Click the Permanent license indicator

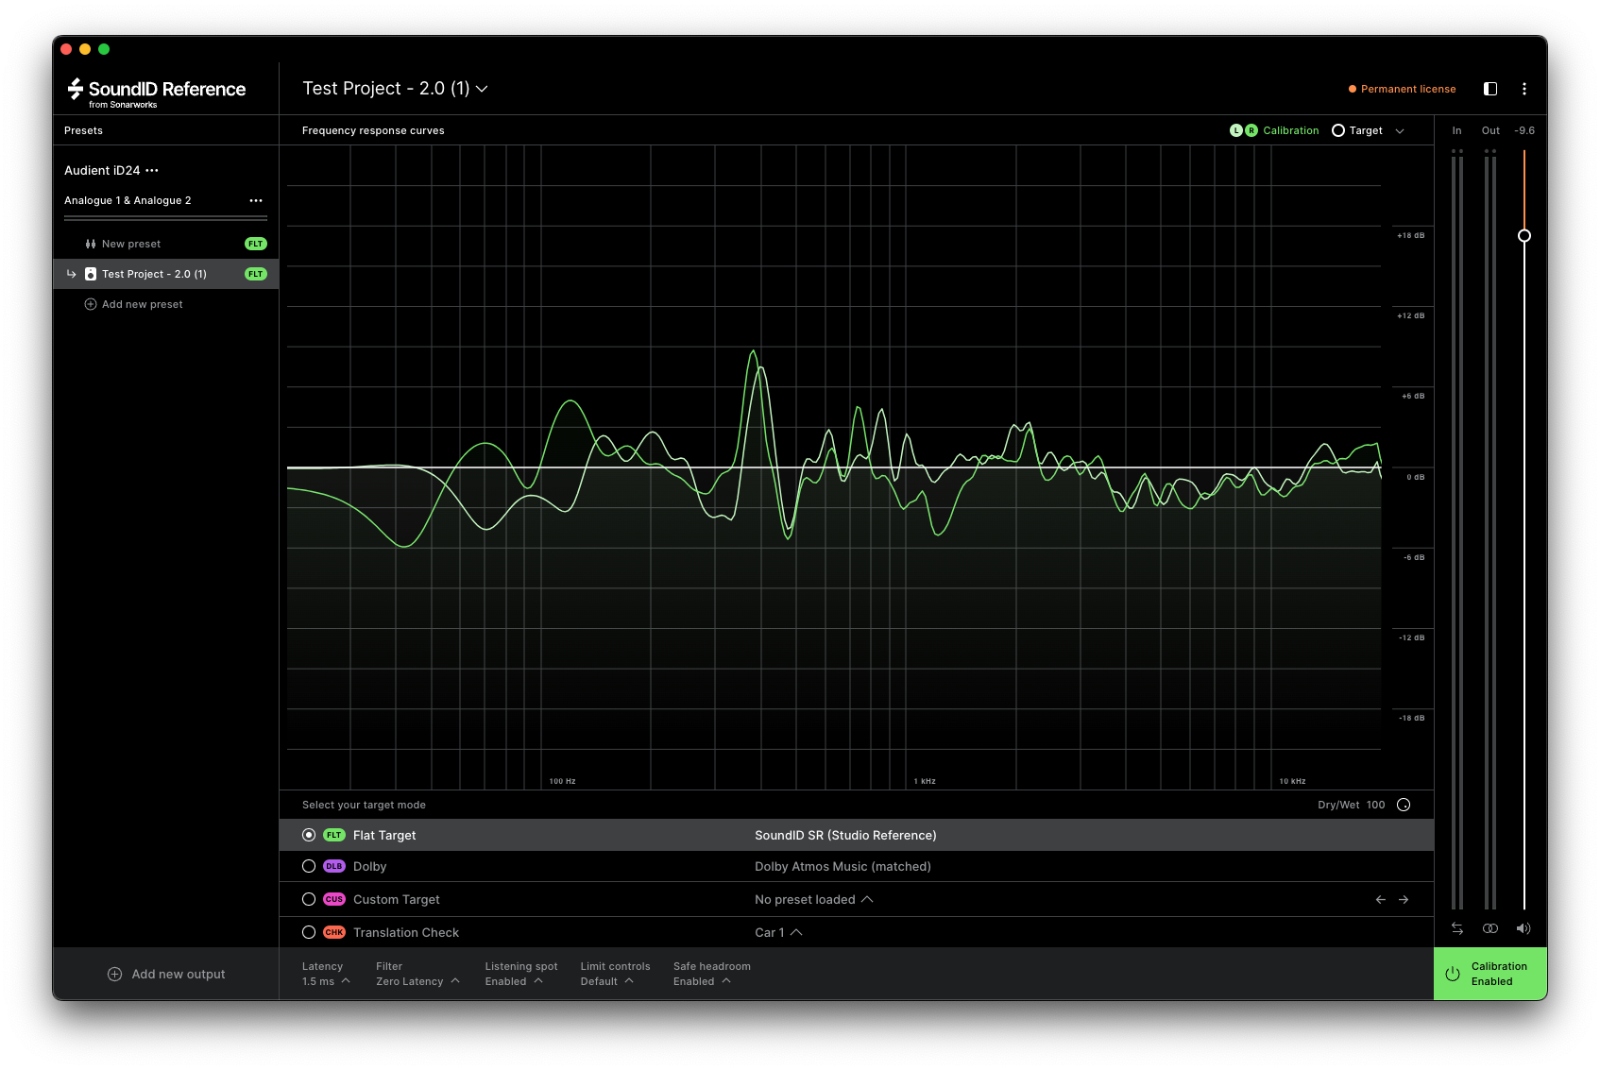[x=1402, y=89]
